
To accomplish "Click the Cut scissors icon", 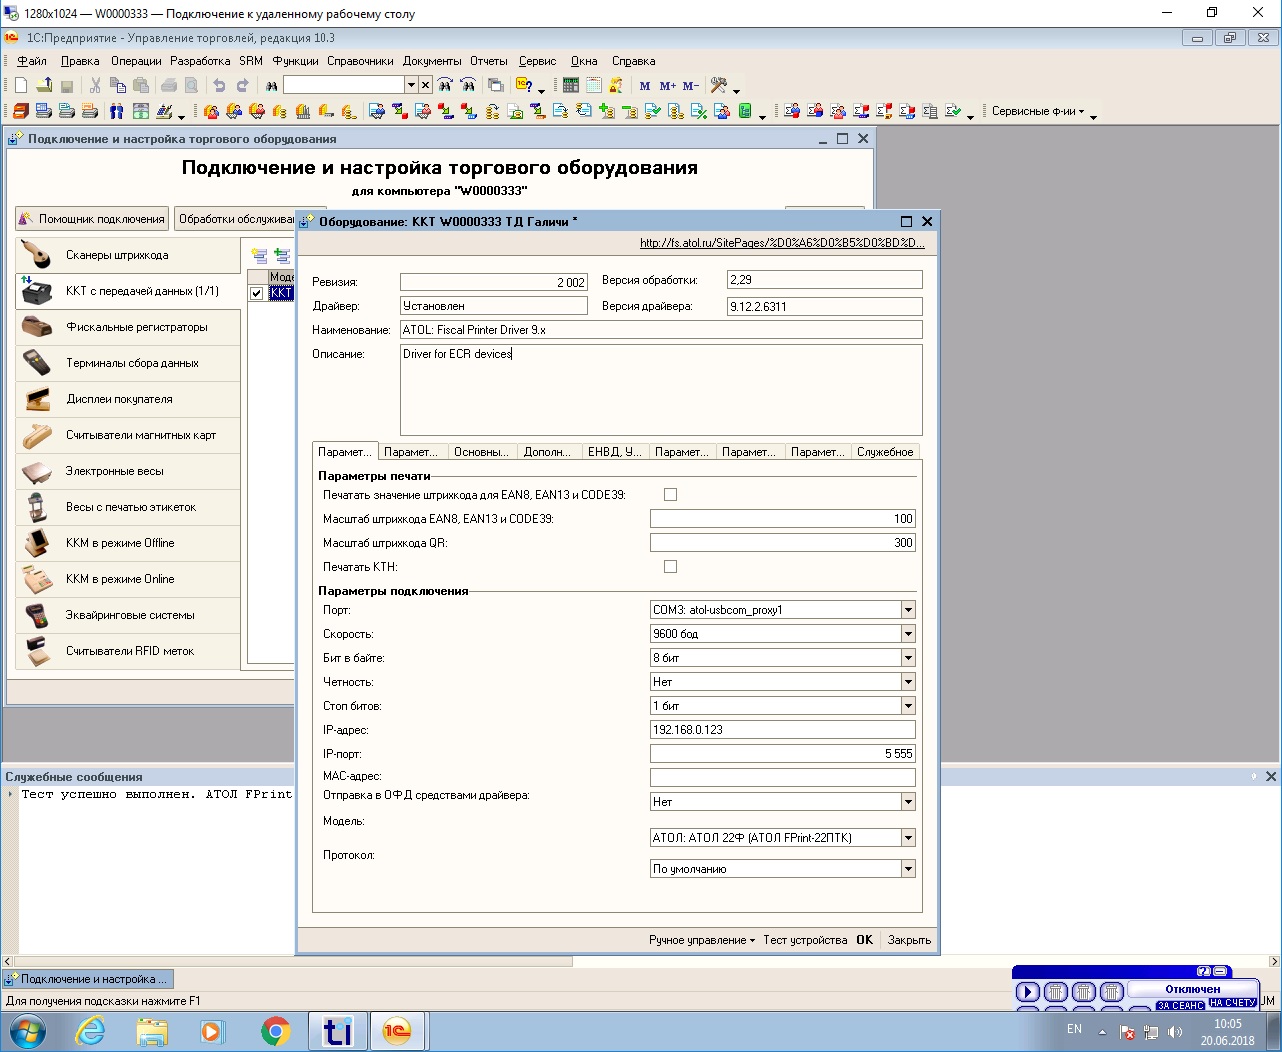I will [x=95, y=86].
